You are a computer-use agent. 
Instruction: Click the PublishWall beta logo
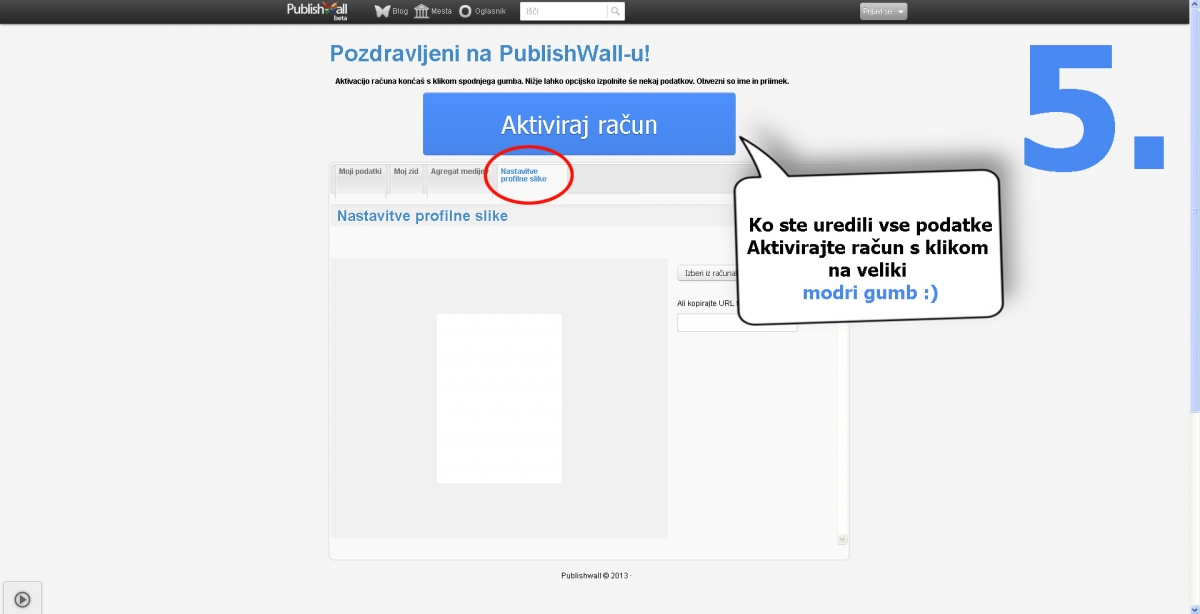point(317,10)
